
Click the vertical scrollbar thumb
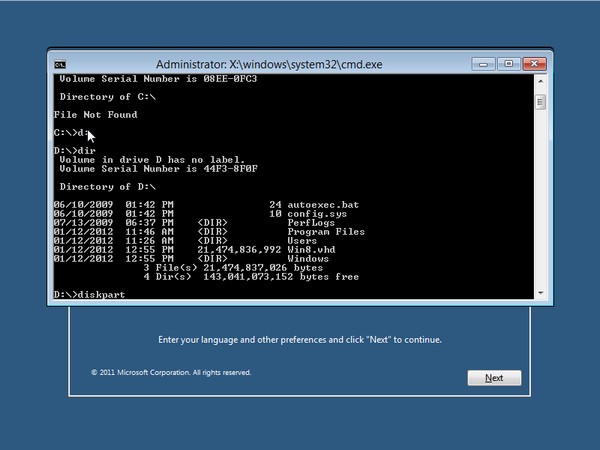point(540,101)
